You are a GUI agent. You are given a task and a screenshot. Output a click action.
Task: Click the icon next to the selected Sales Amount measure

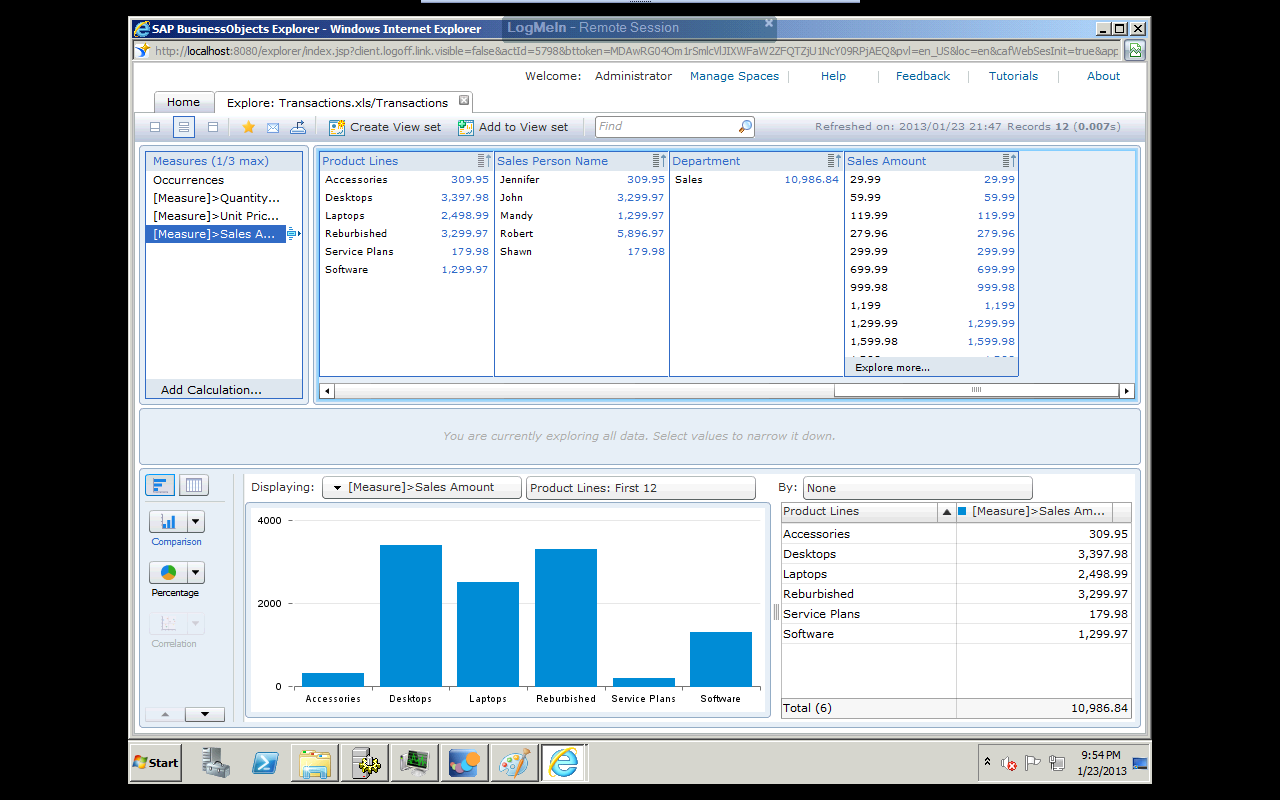coord(293,234)
